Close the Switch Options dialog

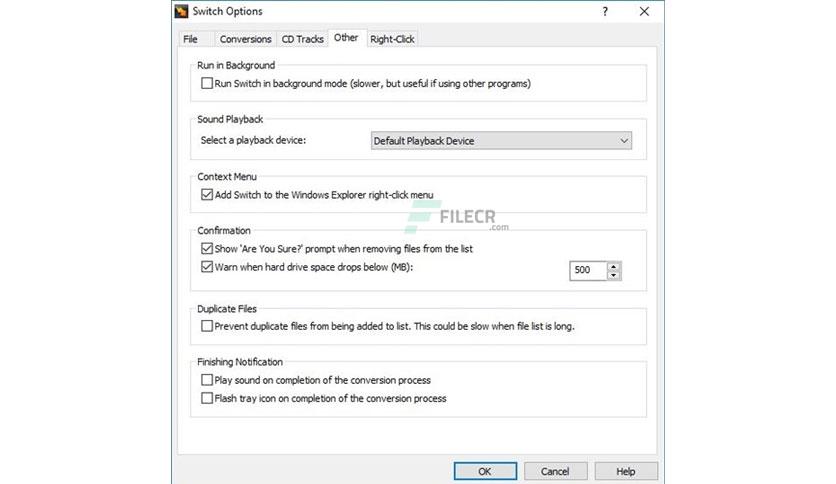644,11
